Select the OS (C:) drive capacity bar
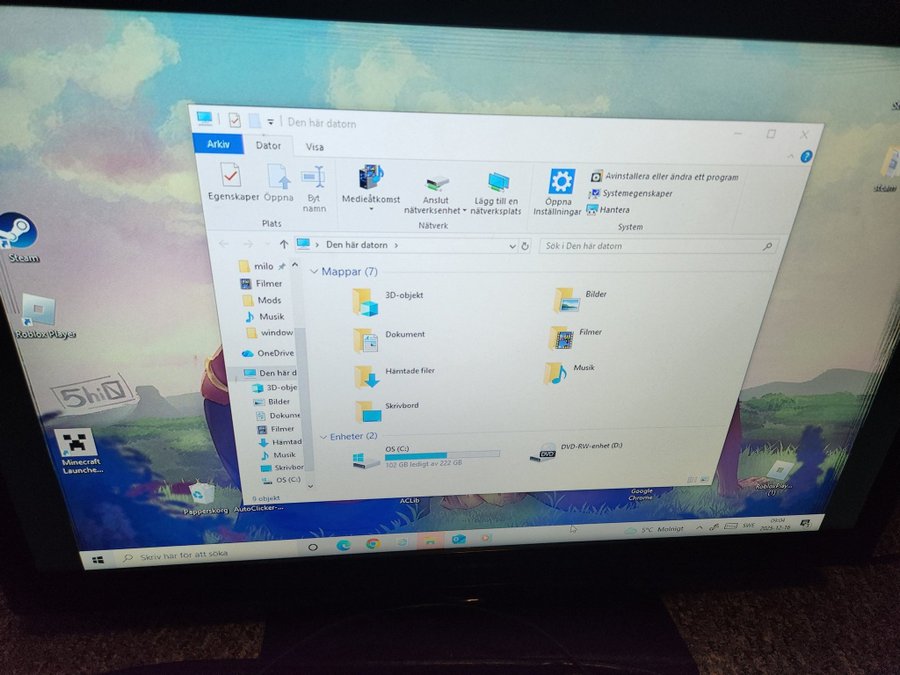The width and height of the screenshot is (900, 675). click(x=442, y=456)
